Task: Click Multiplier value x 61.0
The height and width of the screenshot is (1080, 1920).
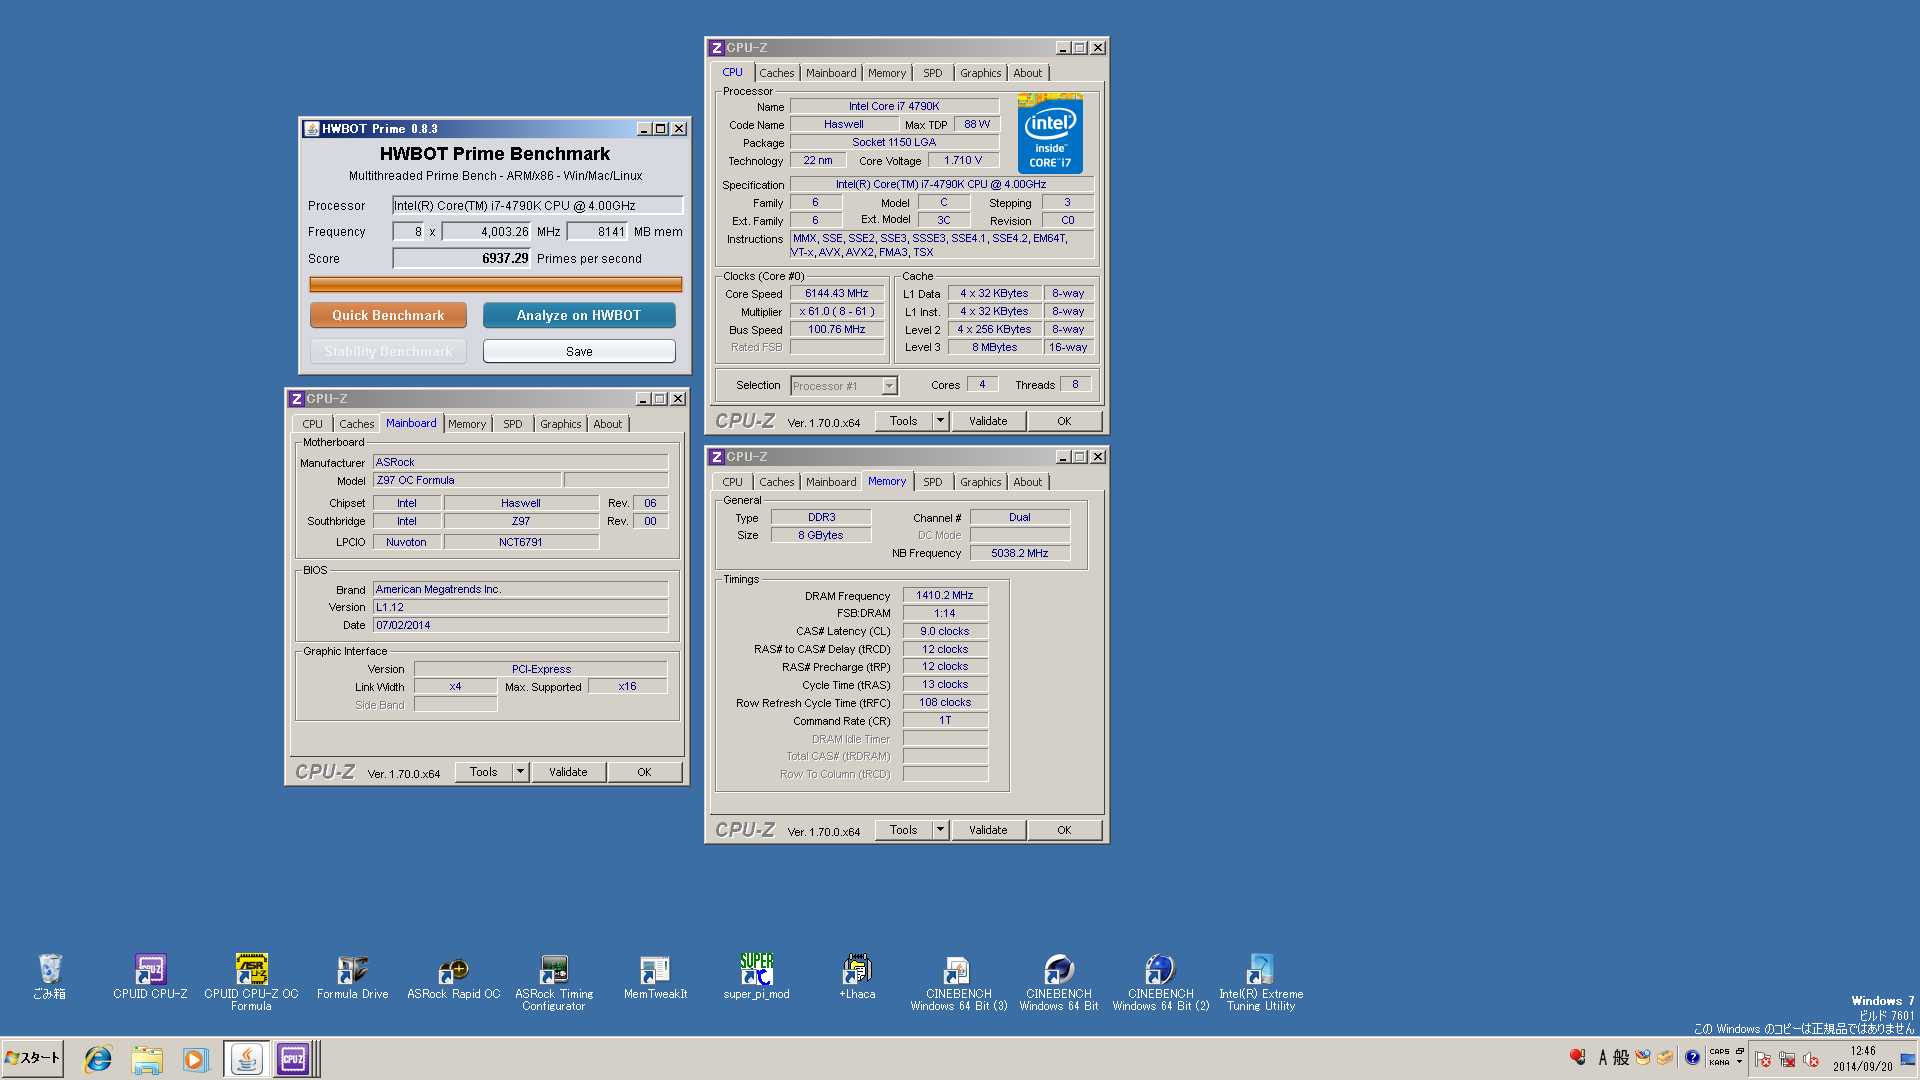Action: point(837,312)
